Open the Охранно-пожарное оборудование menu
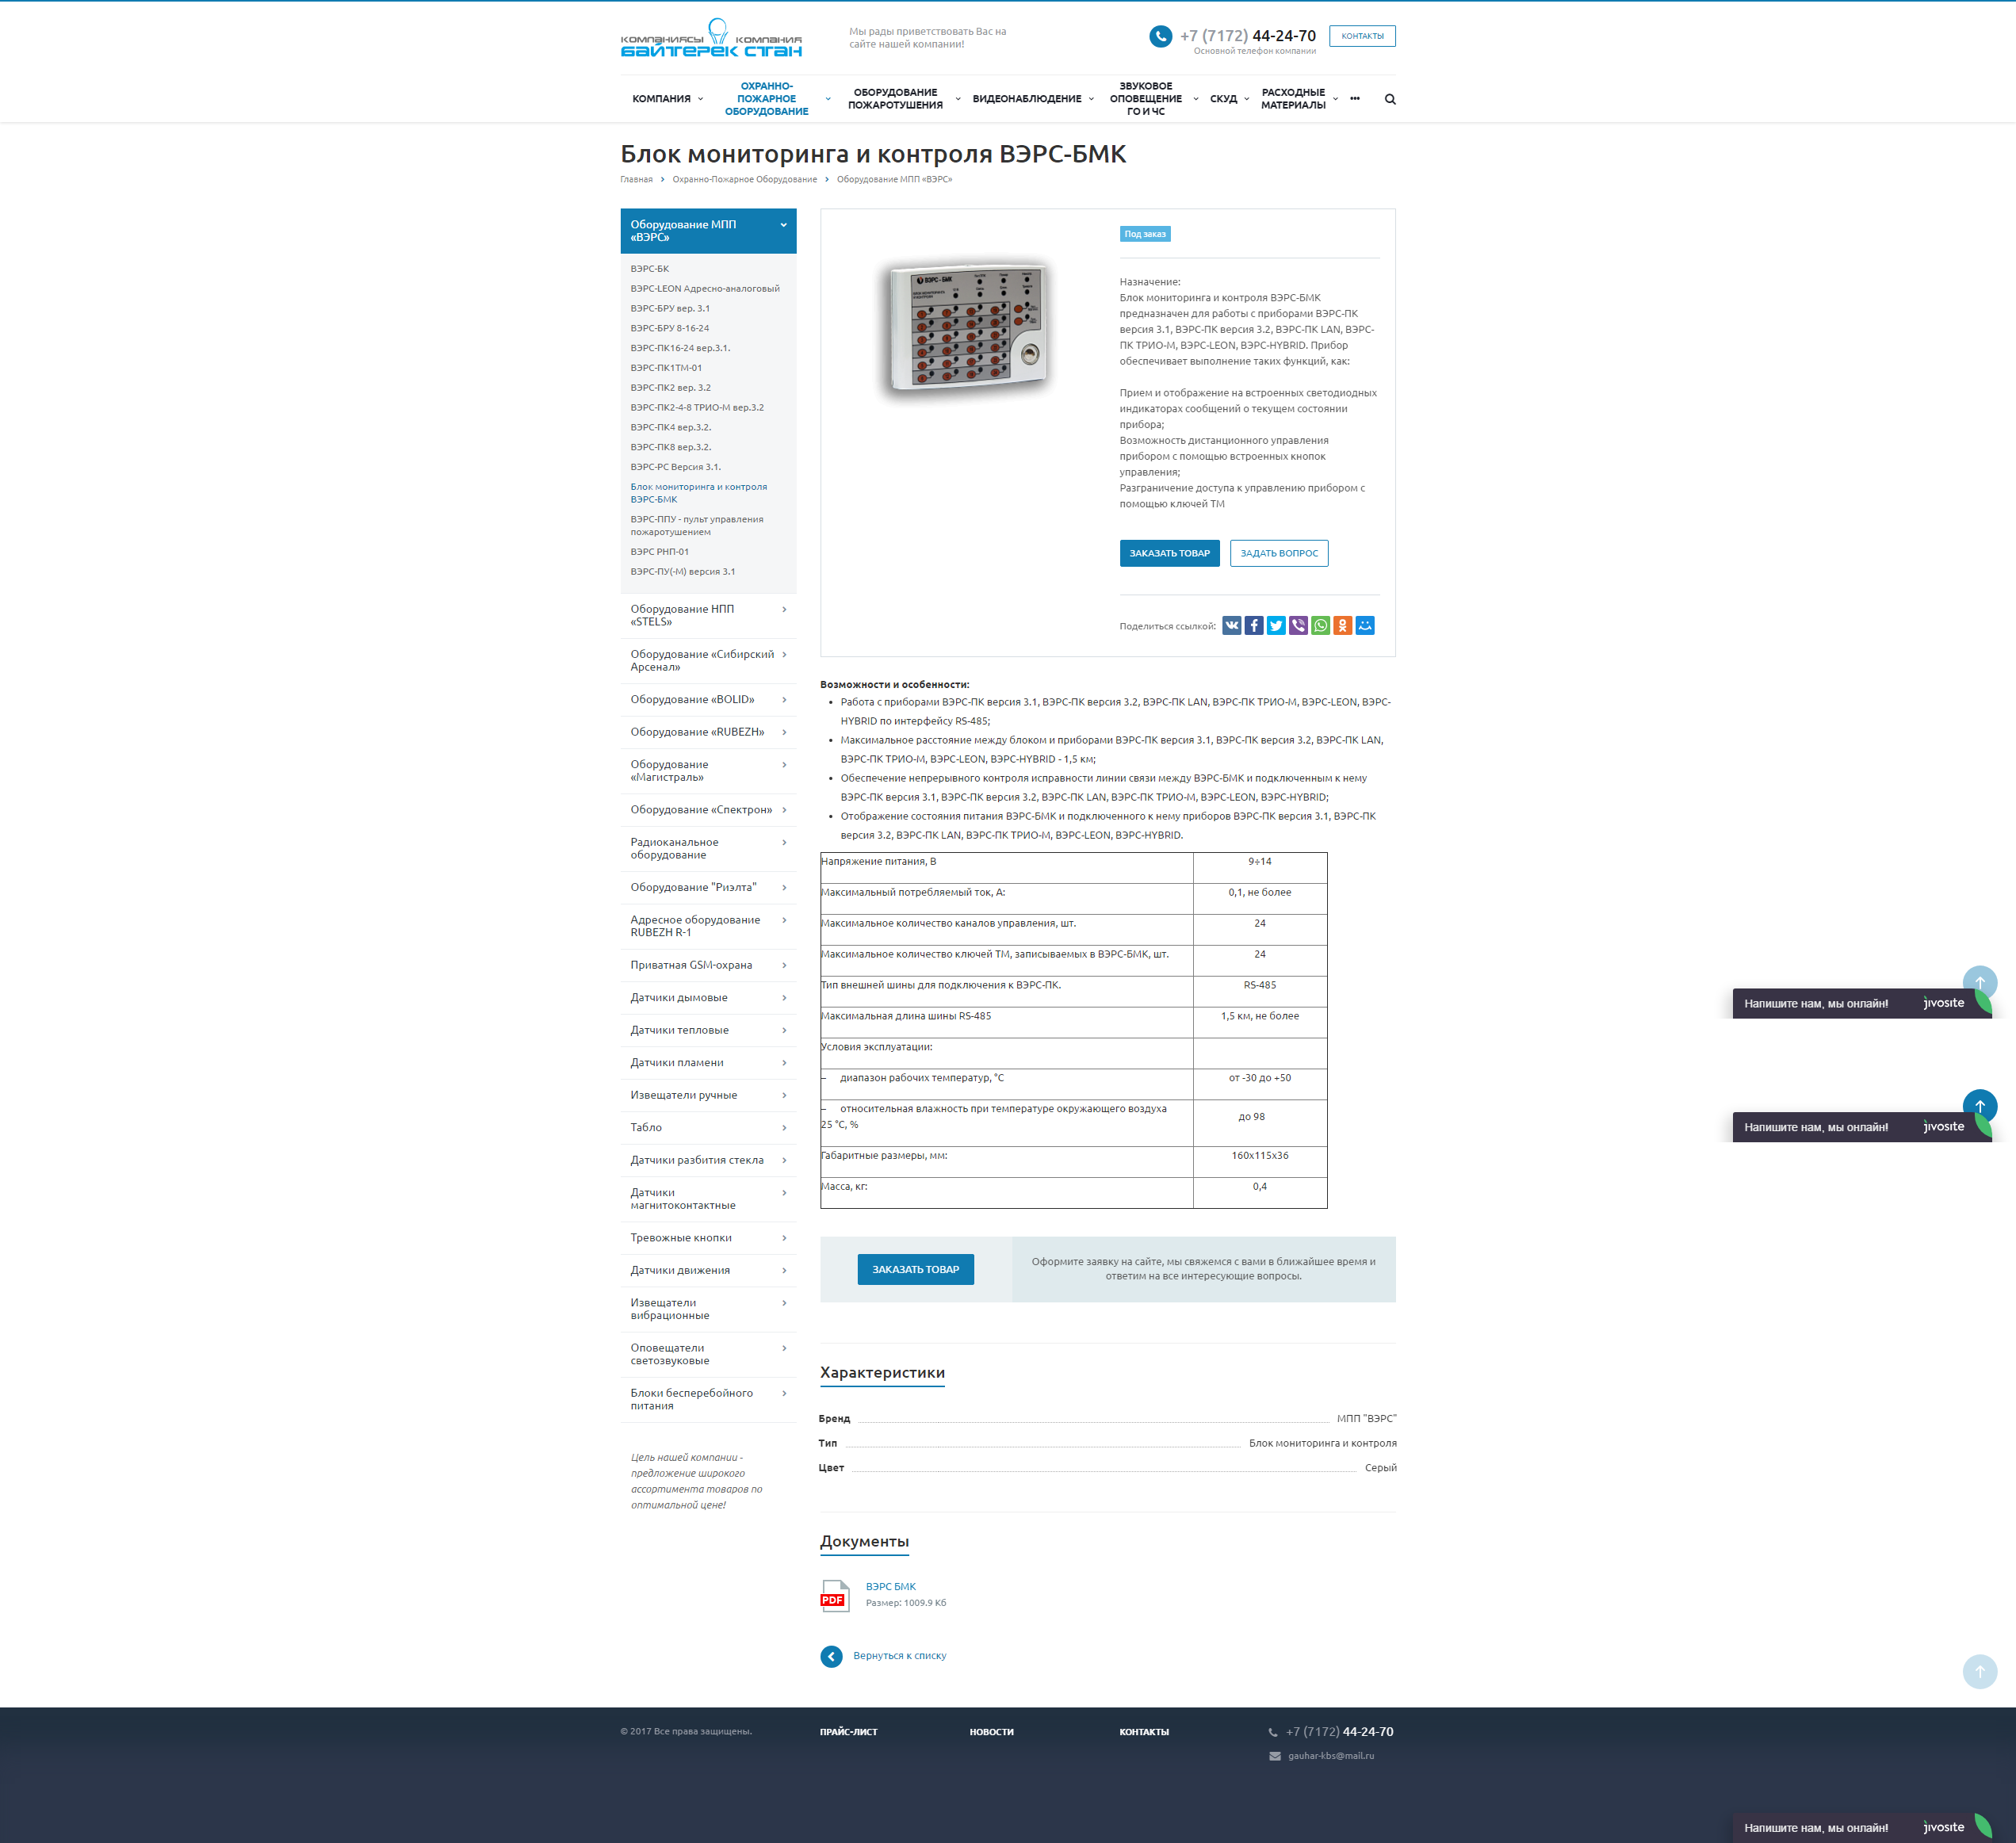Screen dimensions: 2016x1843 click(x=766, y=99)
